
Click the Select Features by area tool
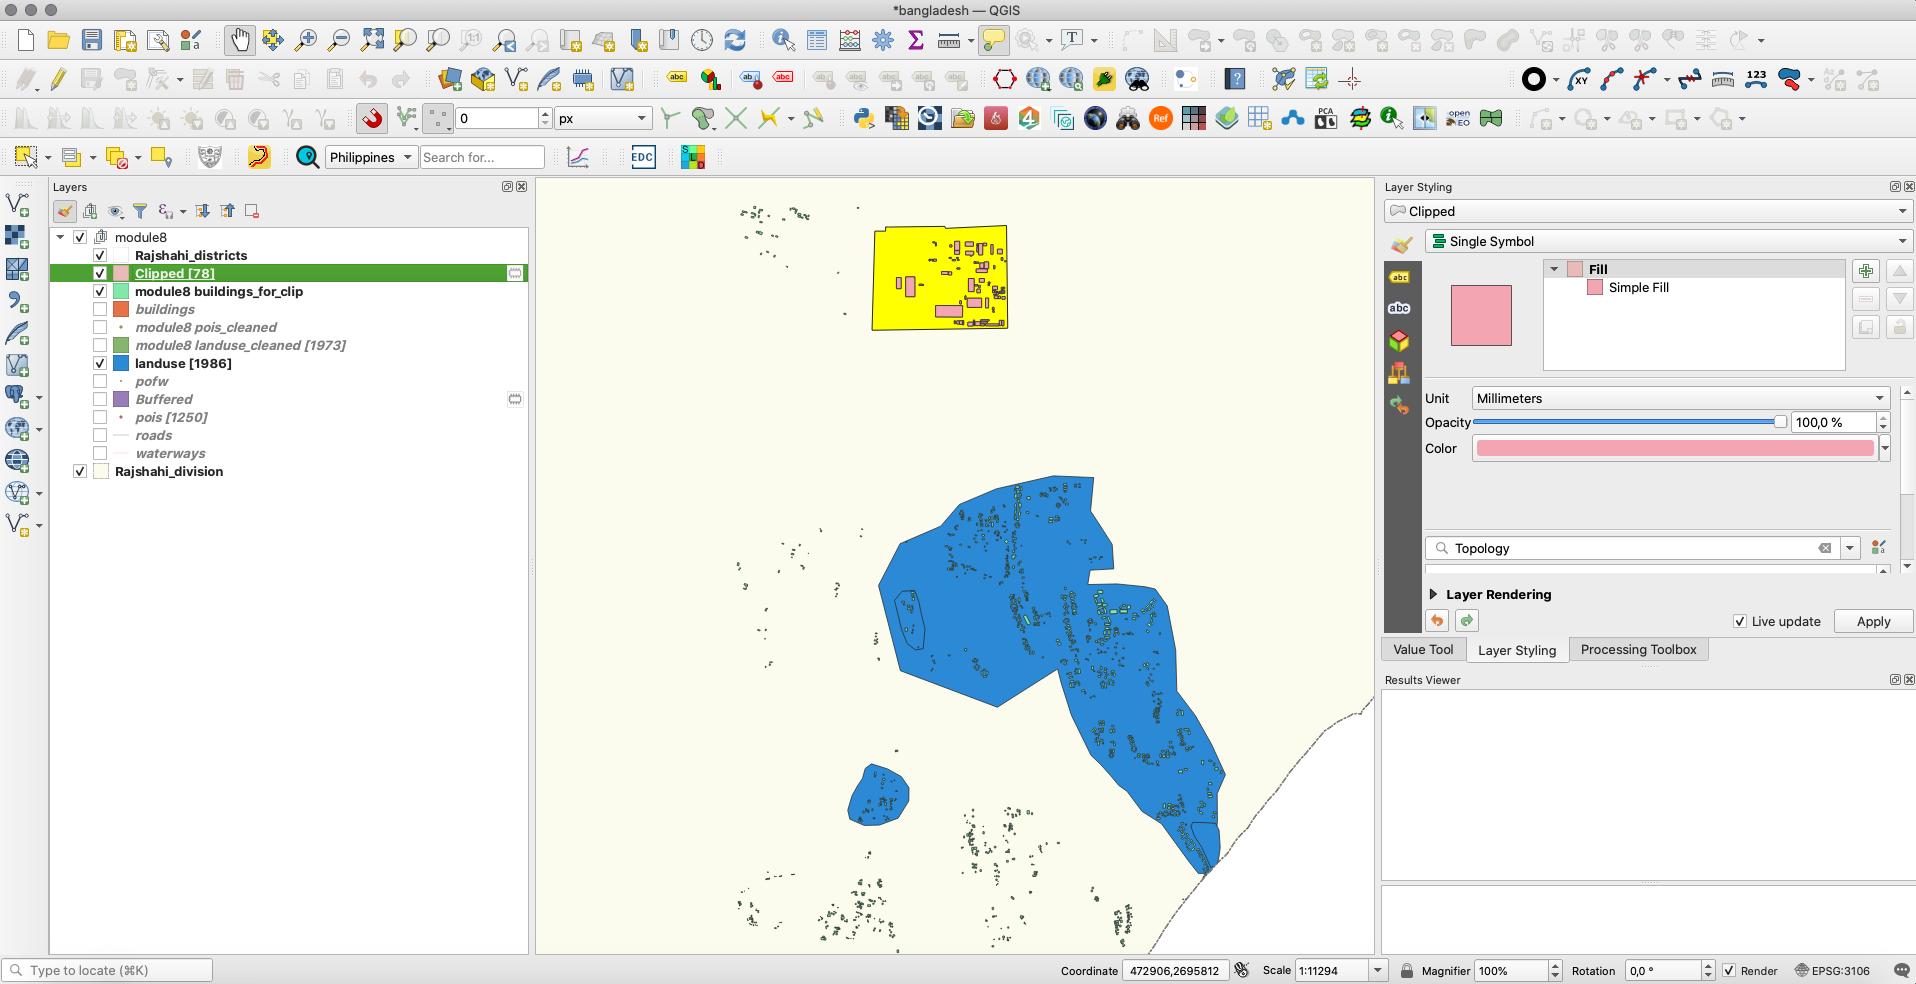[26, 157]
